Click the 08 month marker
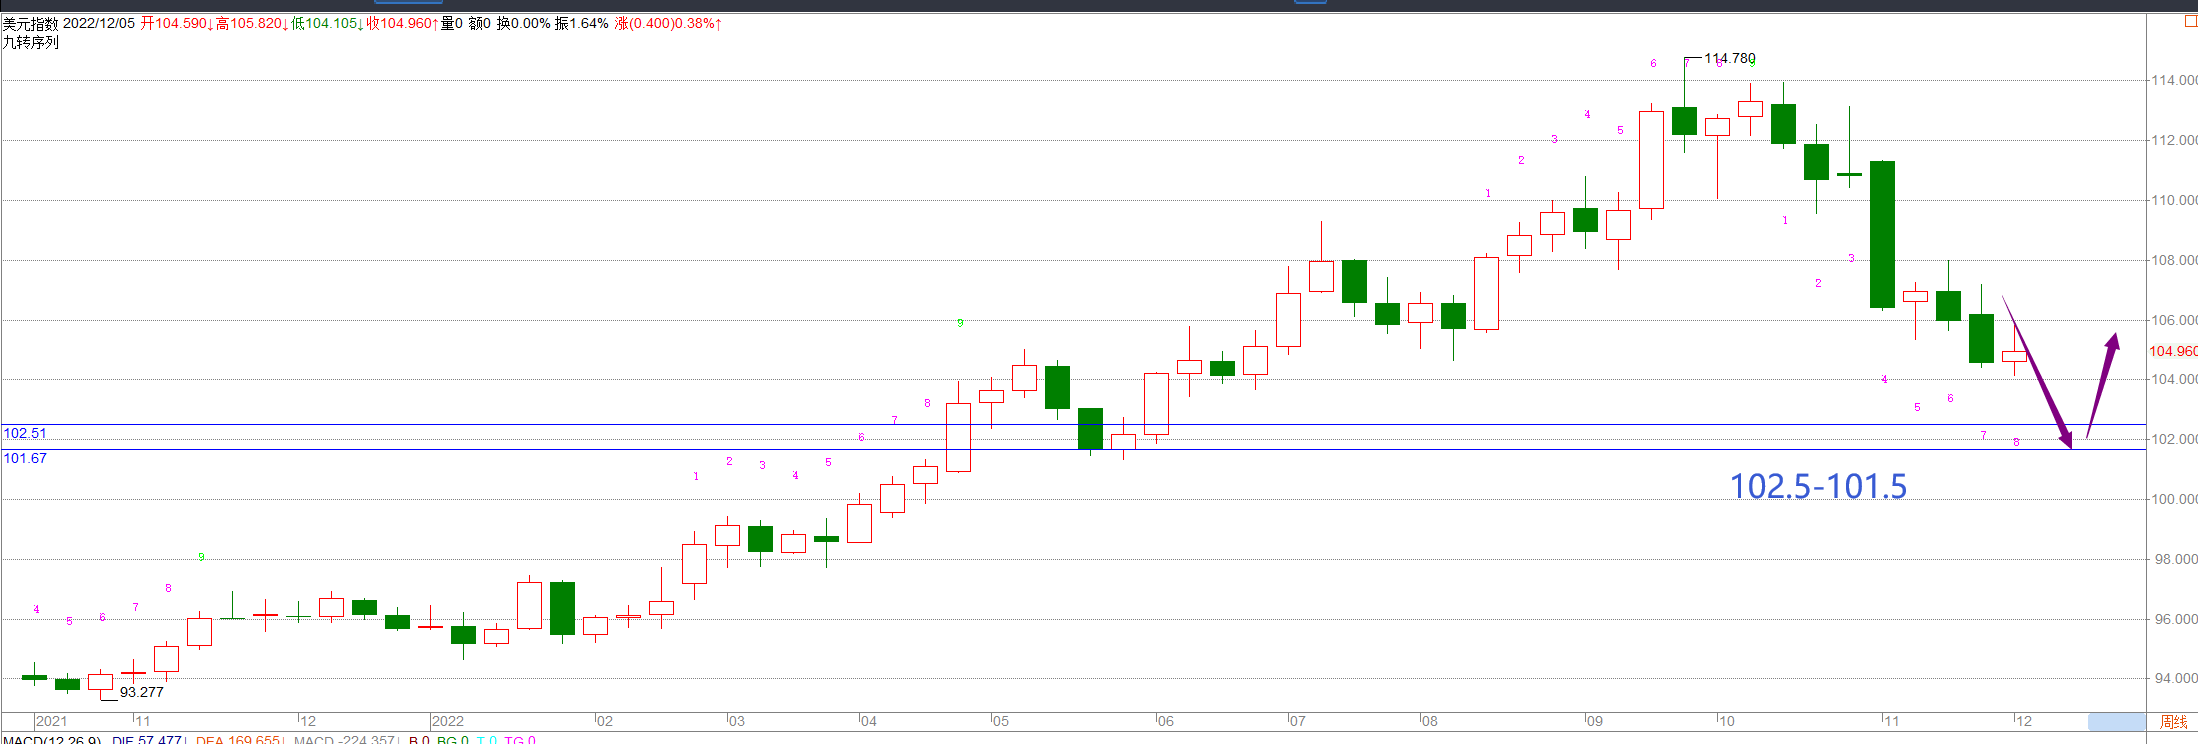This screenshot has width=2198, height=744. tap(1429, 721)
